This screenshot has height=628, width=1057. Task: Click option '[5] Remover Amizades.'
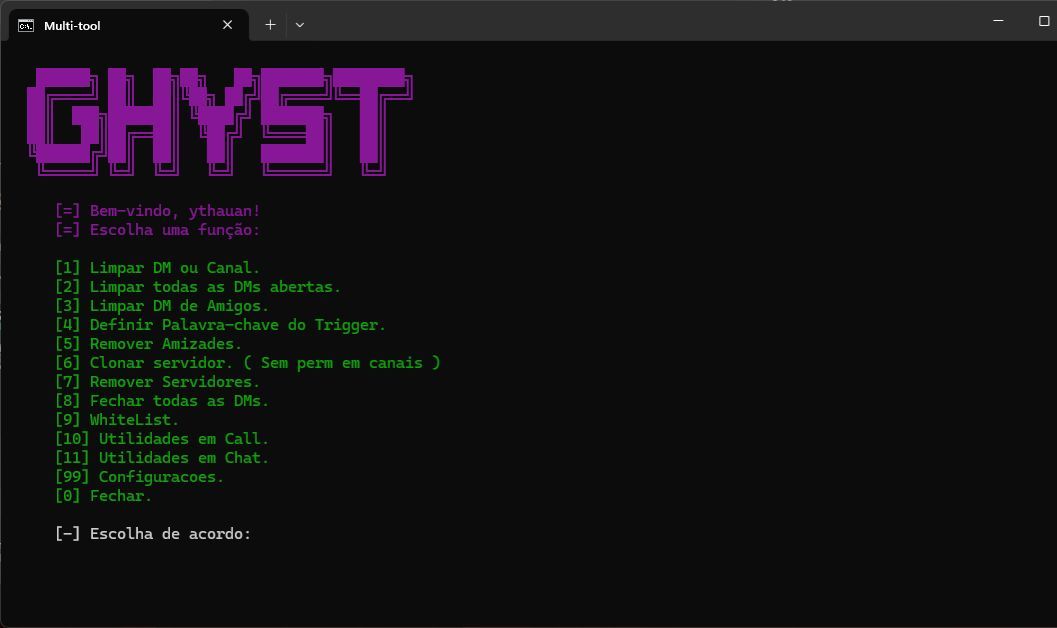pos(149,344)
